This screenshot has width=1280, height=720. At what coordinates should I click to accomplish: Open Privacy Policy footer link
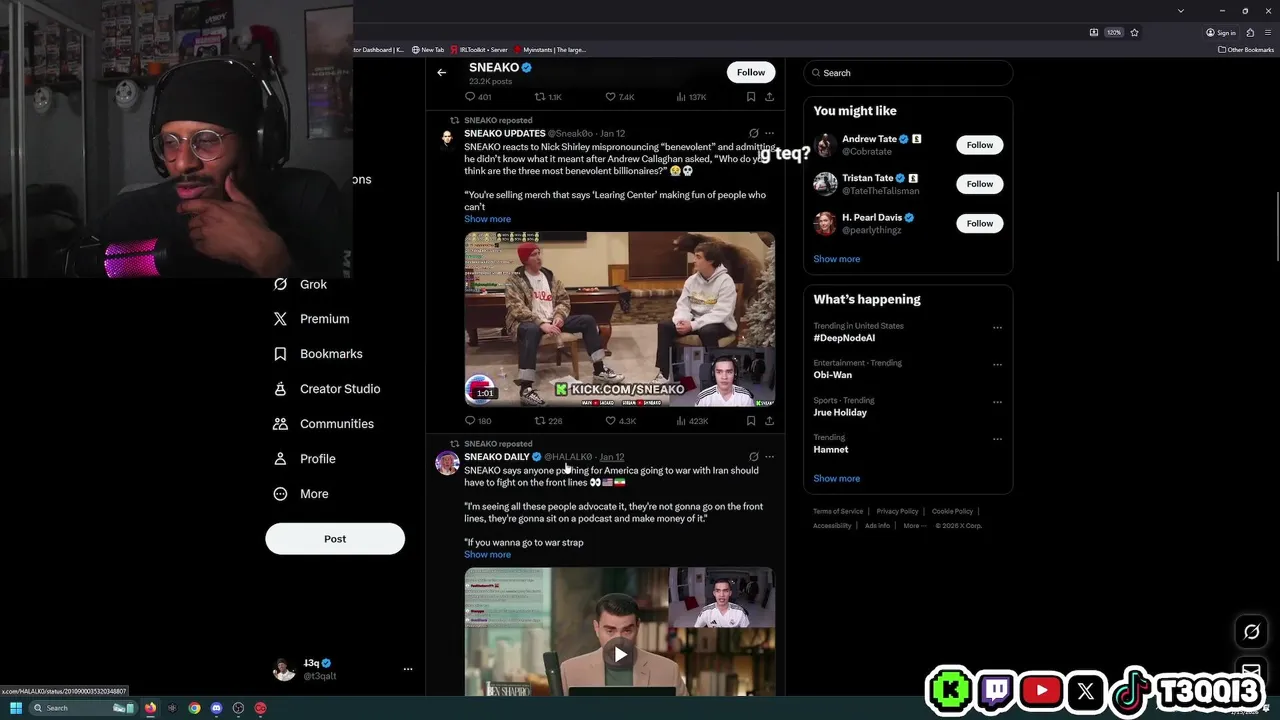click(897, 512)
